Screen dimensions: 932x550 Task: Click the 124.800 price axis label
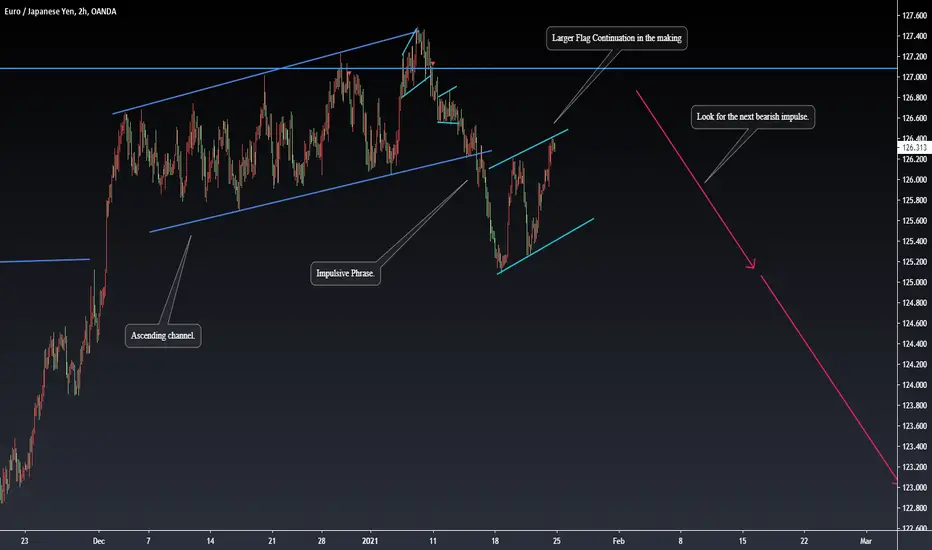coord(914,303)
